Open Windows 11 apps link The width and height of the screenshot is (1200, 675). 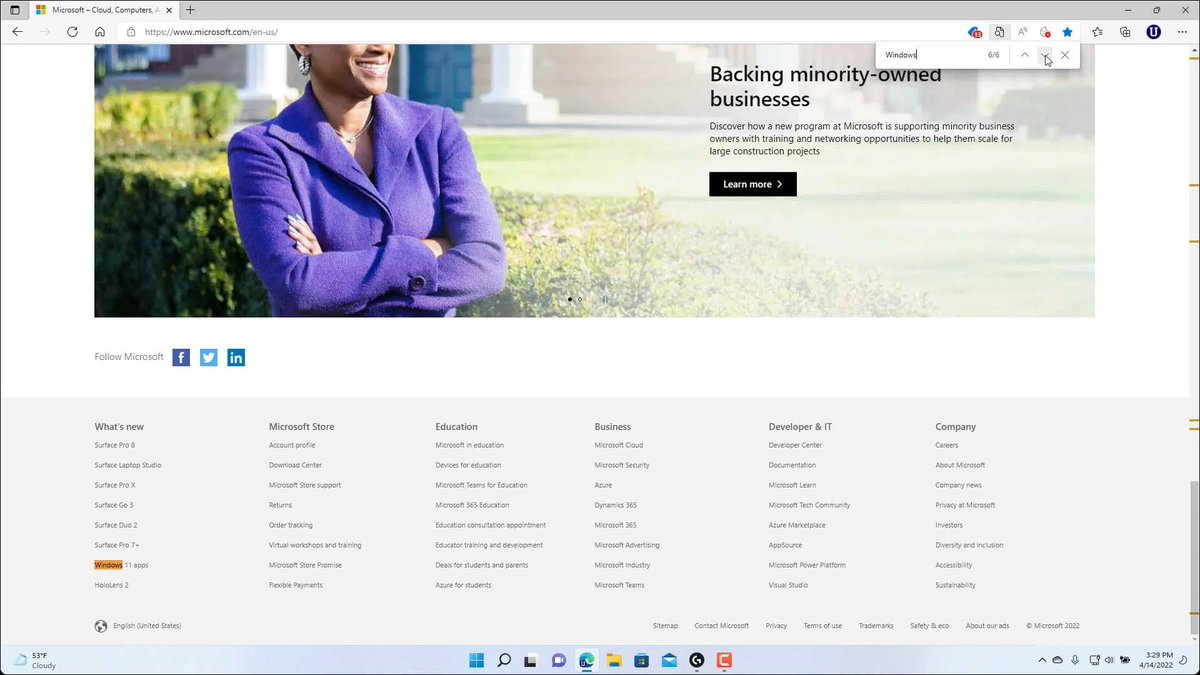click(121, 565)
